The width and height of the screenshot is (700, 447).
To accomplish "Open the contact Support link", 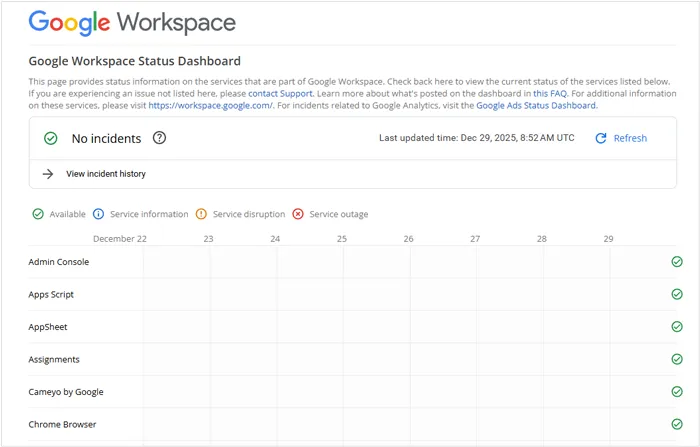I will (x=280, y=94).
